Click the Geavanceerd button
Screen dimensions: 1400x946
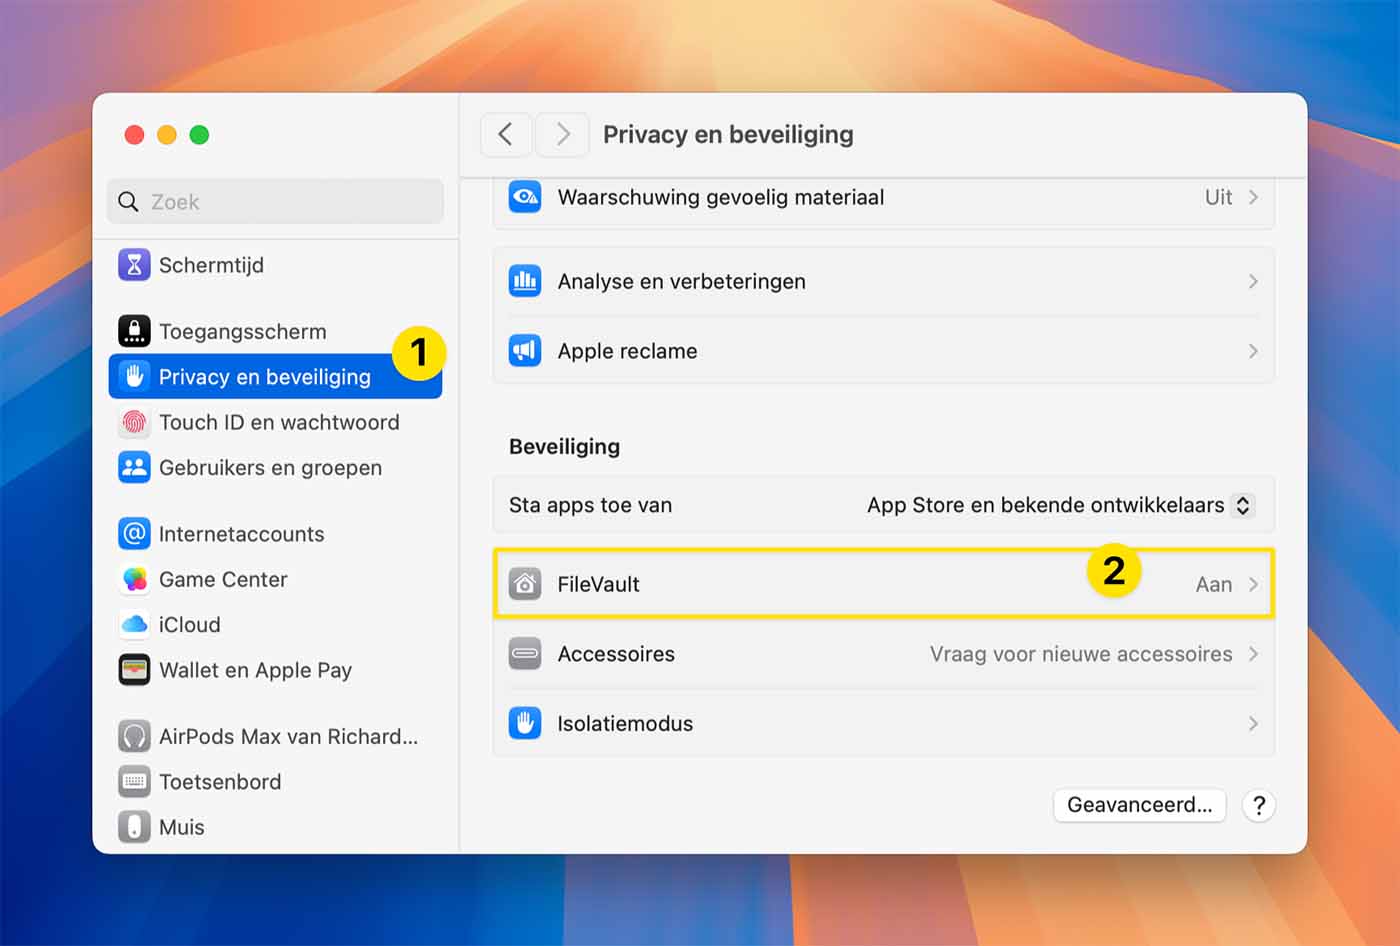click(x=1139, y=805)
